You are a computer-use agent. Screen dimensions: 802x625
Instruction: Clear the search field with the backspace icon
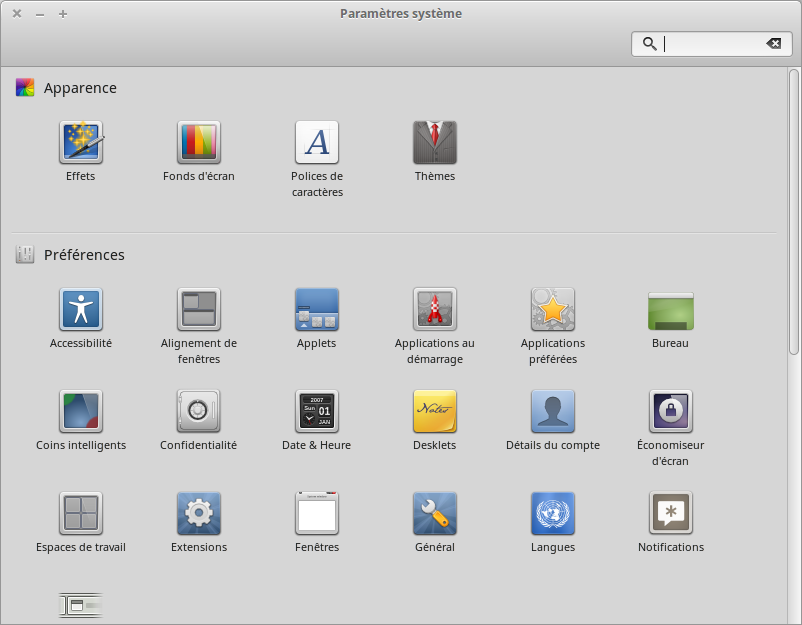click(773, 44)
